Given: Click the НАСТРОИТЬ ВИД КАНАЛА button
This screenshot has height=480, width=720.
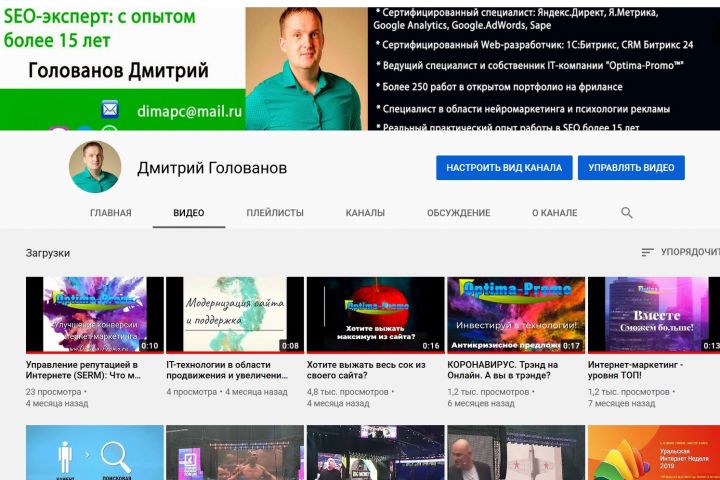Looking at the screenshot, I should 504,168.
